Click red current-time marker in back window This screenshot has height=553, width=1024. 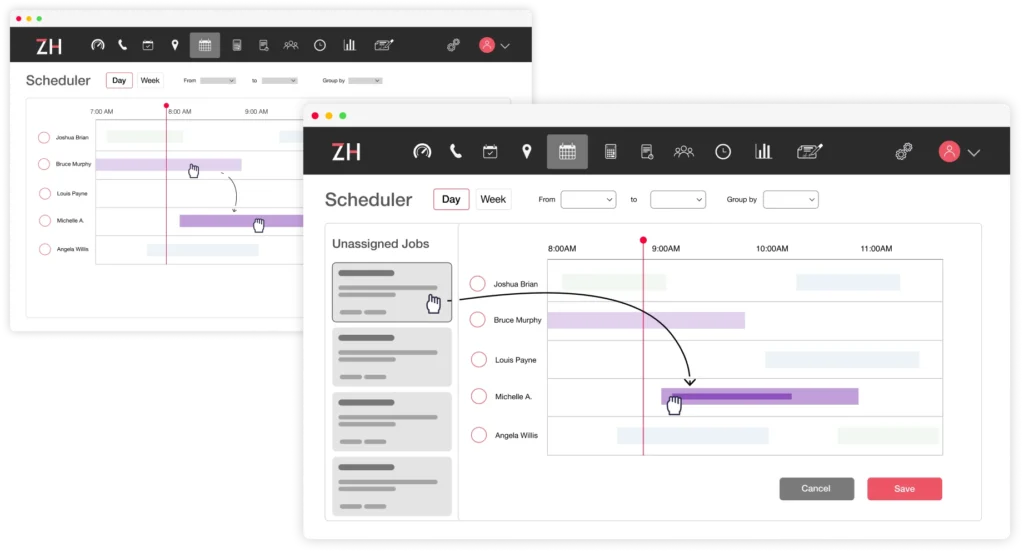coord(166,105)
